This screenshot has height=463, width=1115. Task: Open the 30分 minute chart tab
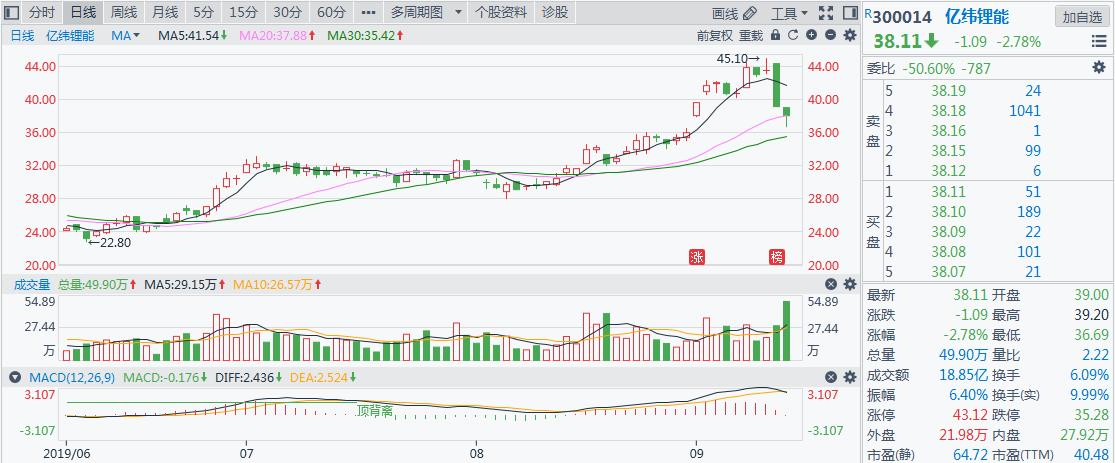pyautogui.click(x=288, y=12)
